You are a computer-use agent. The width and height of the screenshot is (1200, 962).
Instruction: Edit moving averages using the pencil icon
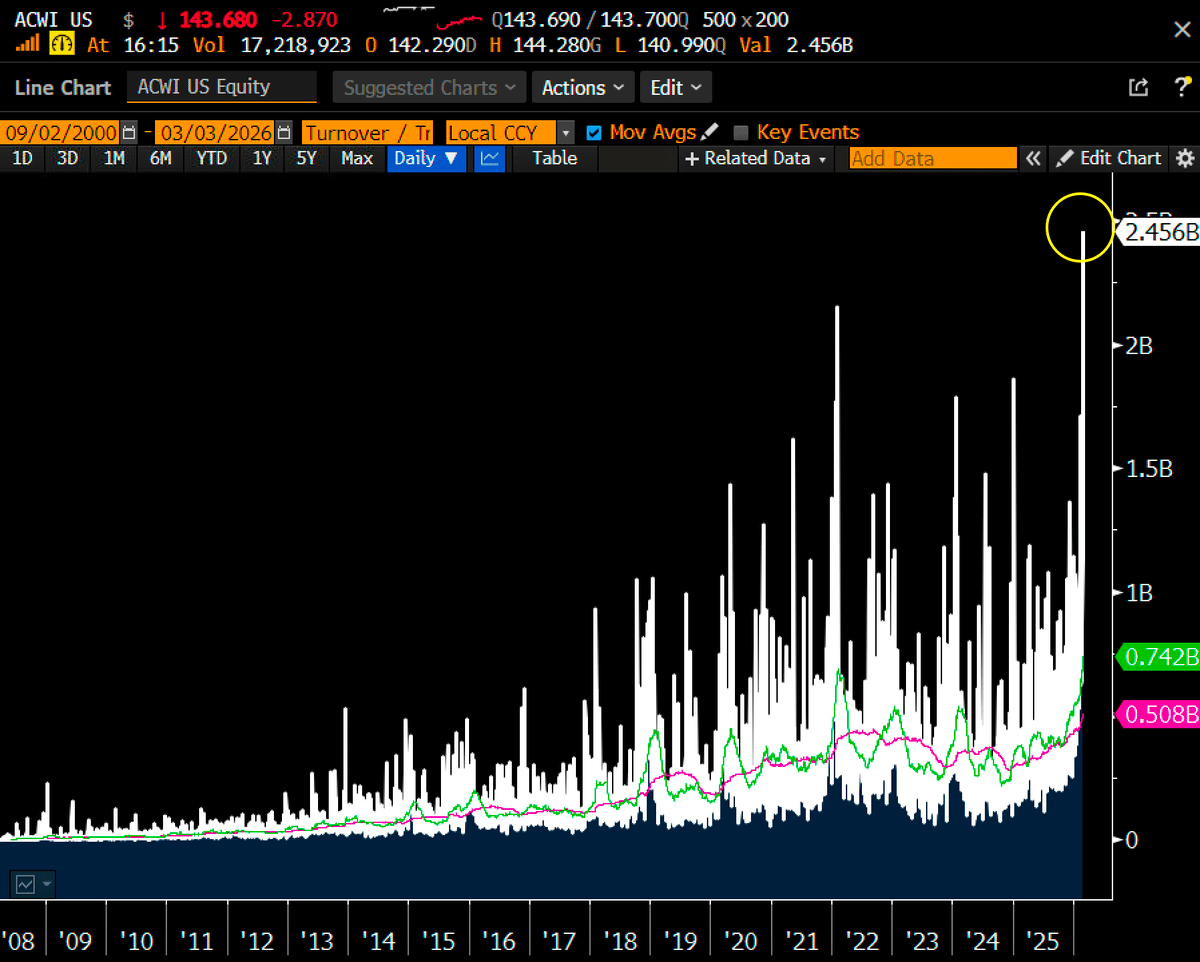coord(706,131)
